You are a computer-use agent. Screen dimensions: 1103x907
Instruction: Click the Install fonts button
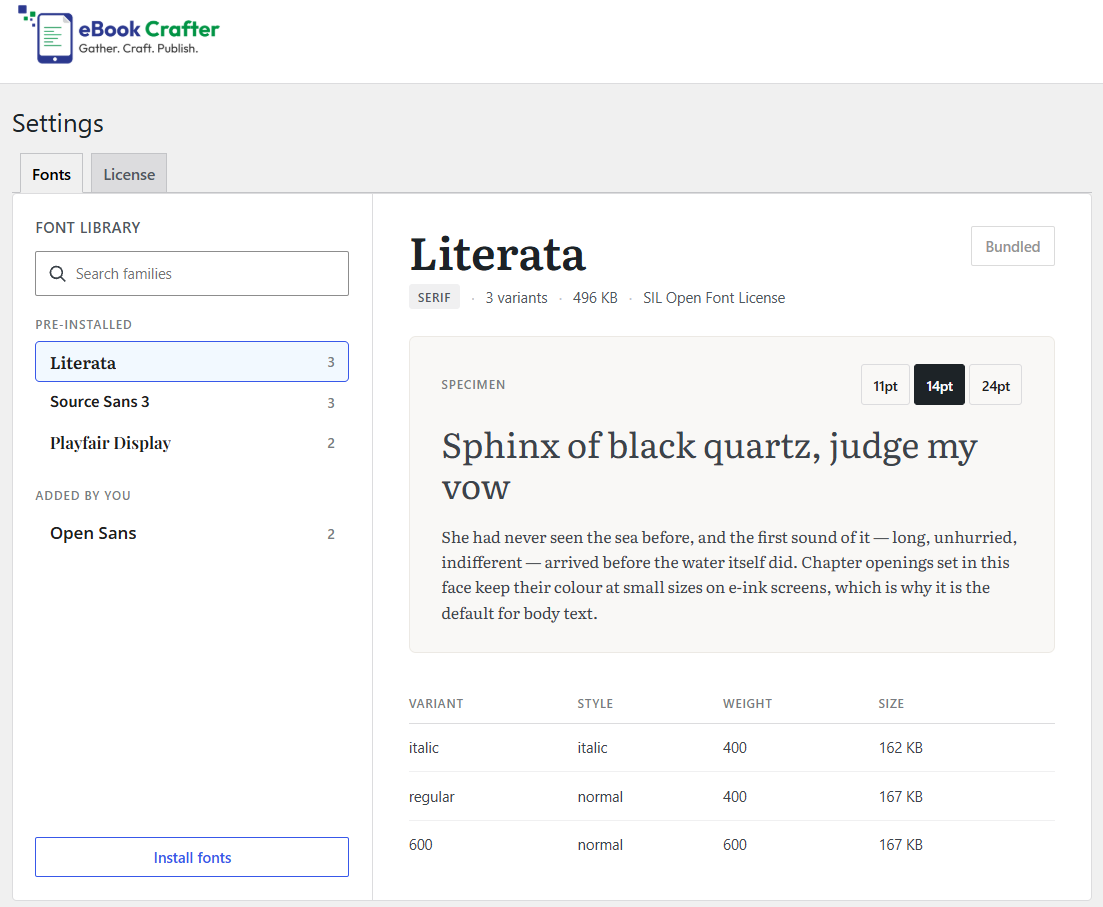point(192,857)
